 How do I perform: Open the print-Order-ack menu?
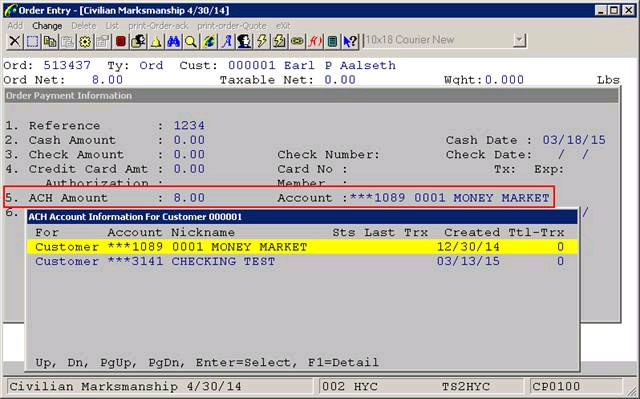(158, 26)
